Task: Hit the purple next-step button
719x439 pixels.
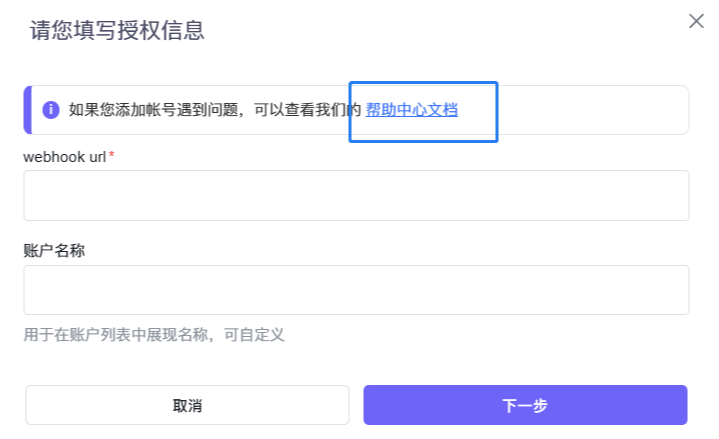Action: click(525, 405)
